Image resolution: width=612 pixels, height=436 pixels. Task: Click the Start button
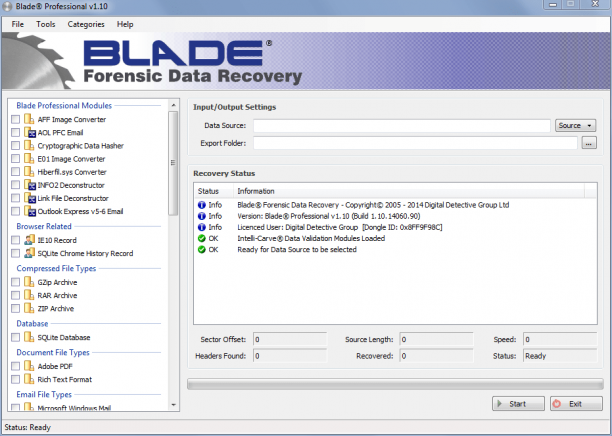(x=518, y=404)
